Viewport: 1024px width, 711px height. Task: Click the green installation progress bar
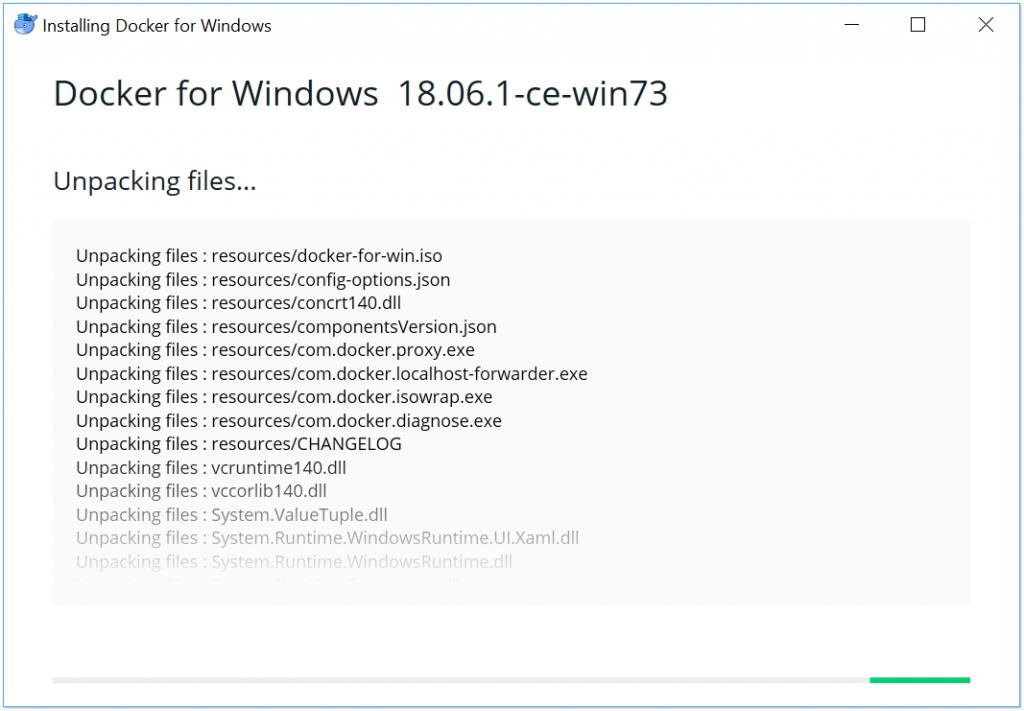(x=920, y=680)
